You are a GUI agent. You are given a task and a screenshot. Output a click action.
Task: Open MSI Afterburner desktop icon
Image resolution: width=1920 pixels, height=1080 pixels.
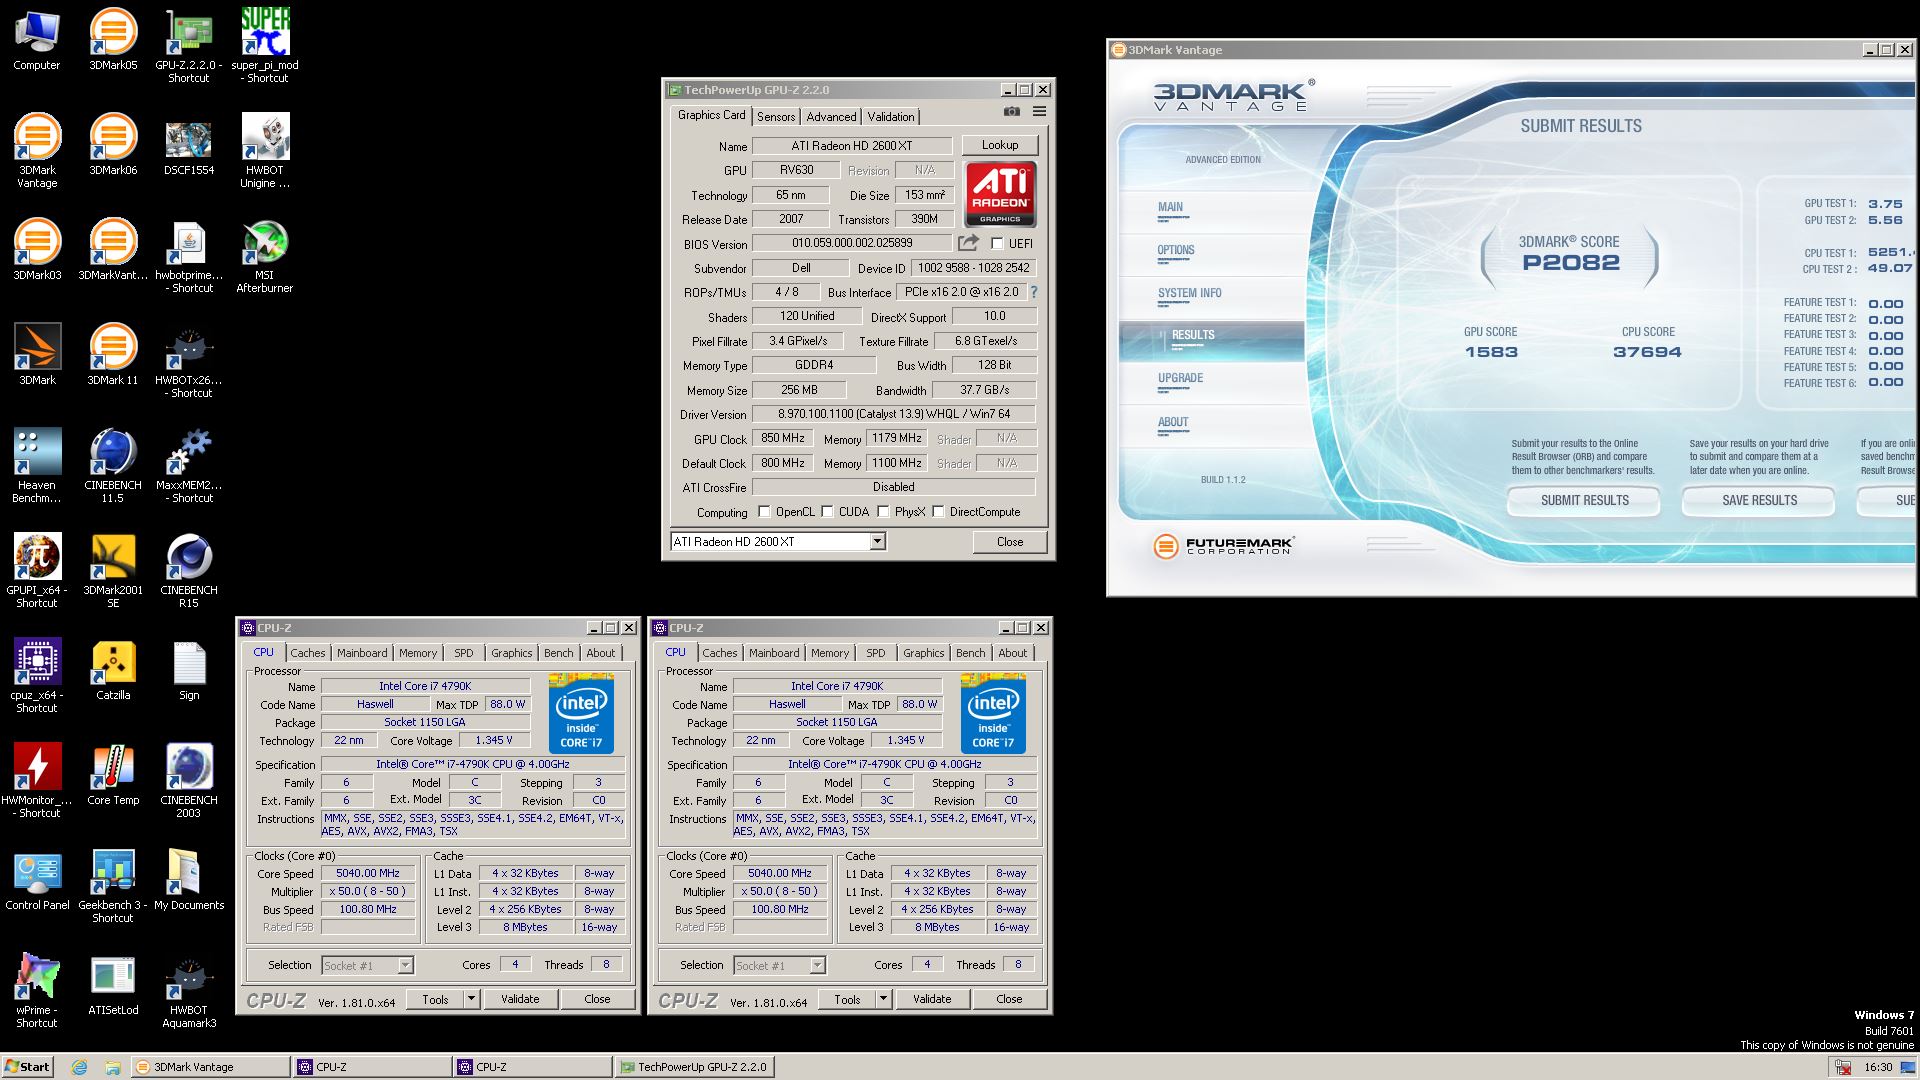click(265, 256)
